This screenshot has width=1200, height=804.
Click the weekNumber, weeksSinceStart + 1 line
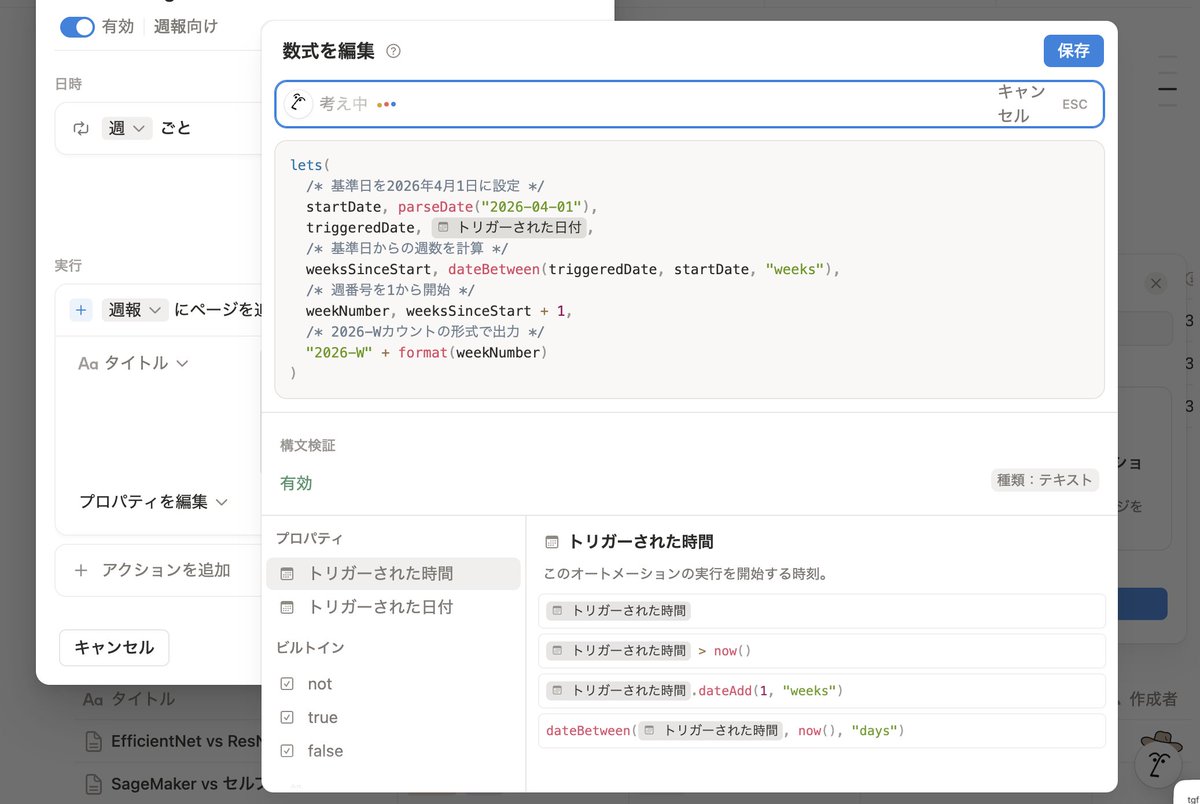tap(439, 311)
